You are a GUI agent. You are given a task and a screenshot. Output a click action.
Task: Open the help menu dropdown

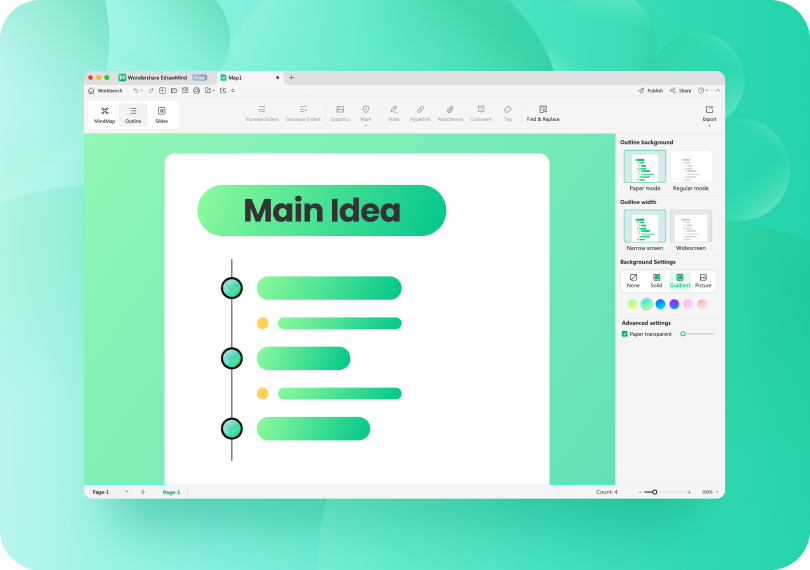[703, 90]
